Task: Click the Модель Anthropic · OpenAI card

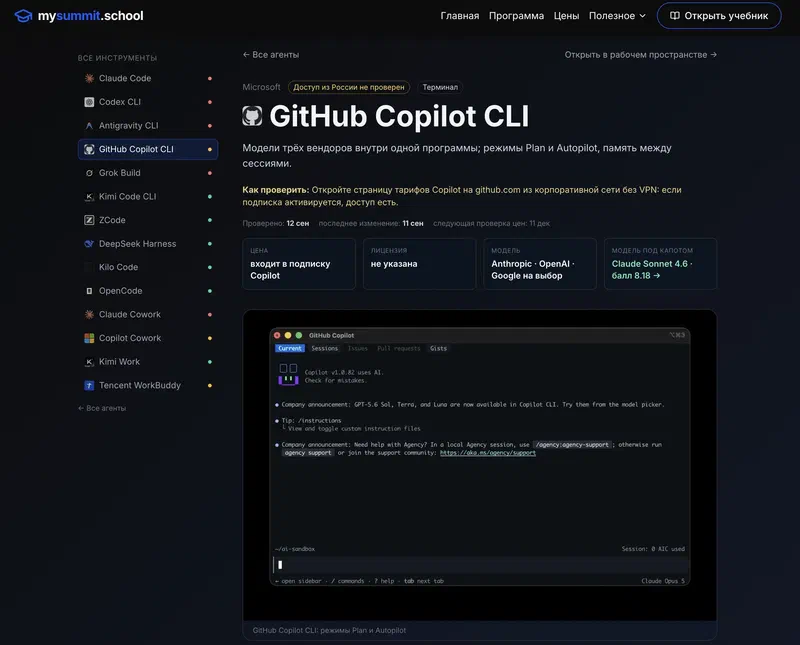Action: point(540,264)
